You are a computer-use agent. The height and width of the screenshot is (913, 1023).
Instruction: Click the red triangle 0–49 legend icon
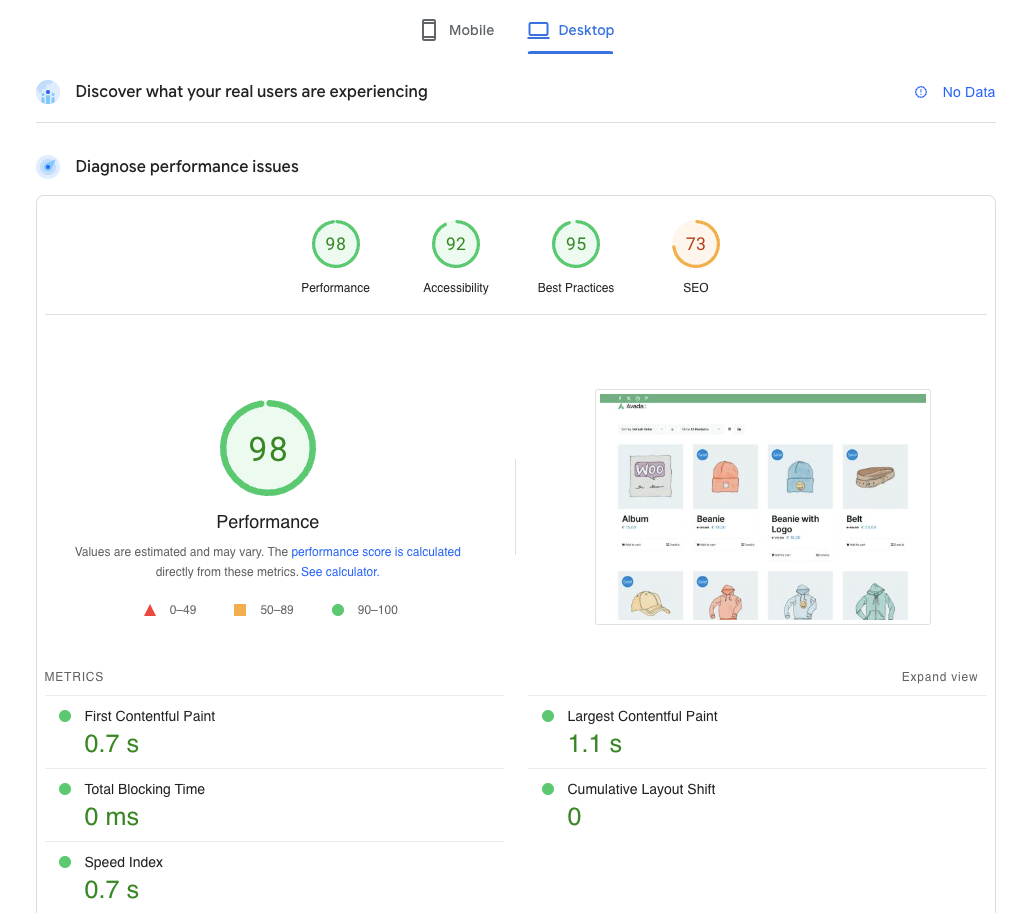(x=150, y=610)
